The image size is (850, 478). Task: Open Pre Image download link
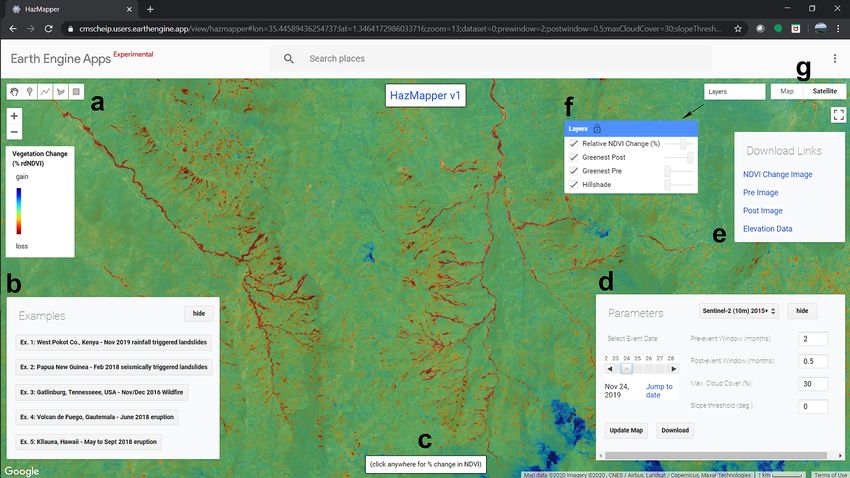coord(761,192)
